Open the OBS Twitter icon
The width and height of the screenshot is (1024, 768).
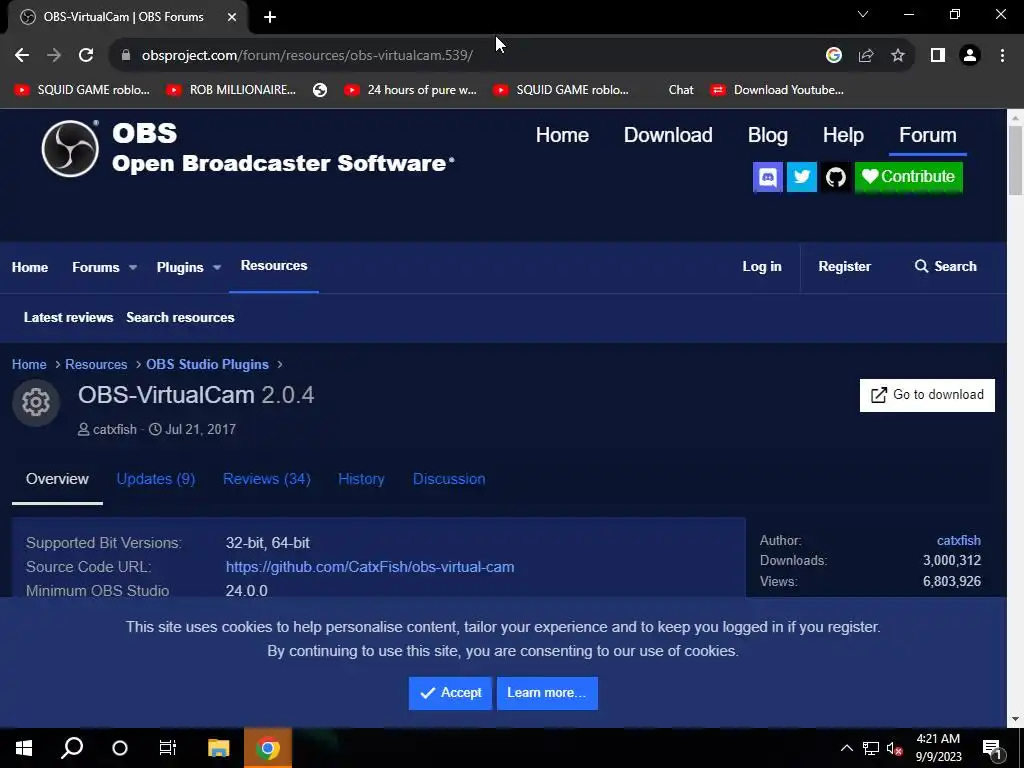point(801,177)
